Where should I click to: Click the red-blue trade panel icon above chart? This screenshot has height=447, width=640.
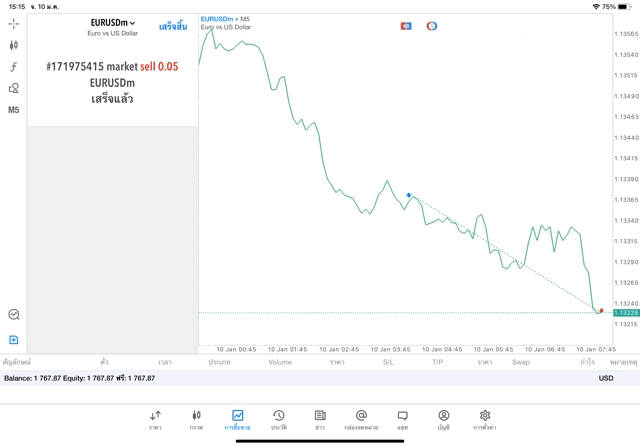click(406, 25)
